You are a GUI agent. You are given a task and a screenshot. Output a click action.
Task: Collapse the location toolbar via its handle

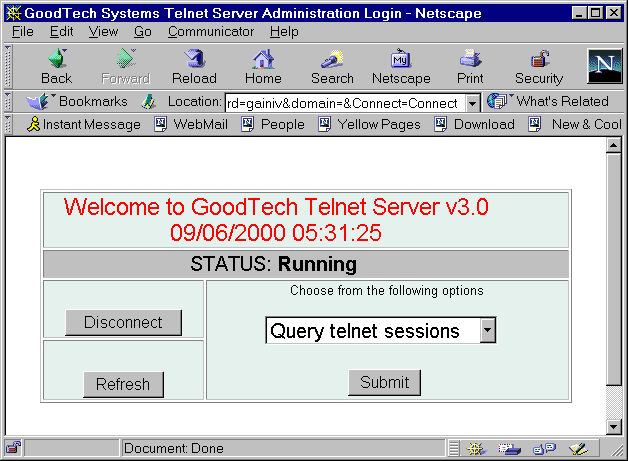pos(8,102)
